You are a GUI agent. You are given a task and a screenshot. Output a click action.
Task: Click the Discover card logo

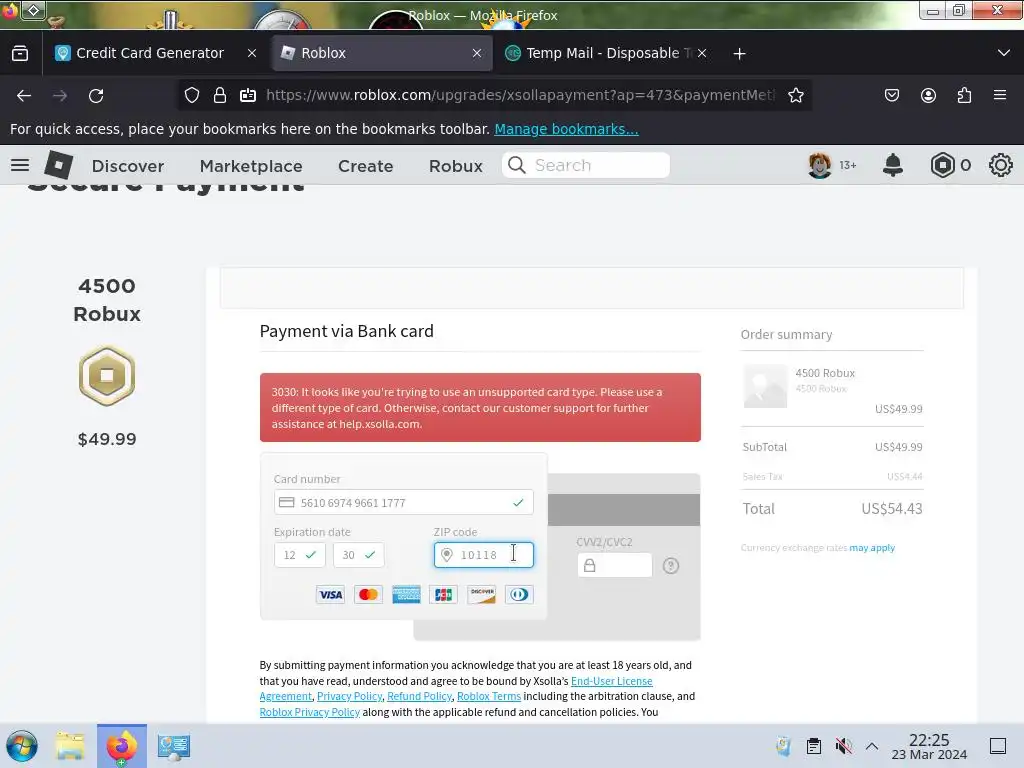(x=481, y=594)
